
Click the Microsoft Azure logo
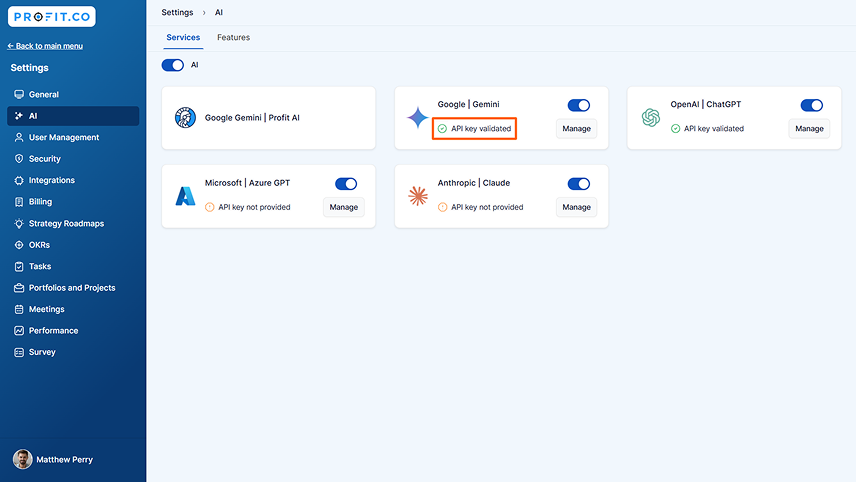point(186,196)
